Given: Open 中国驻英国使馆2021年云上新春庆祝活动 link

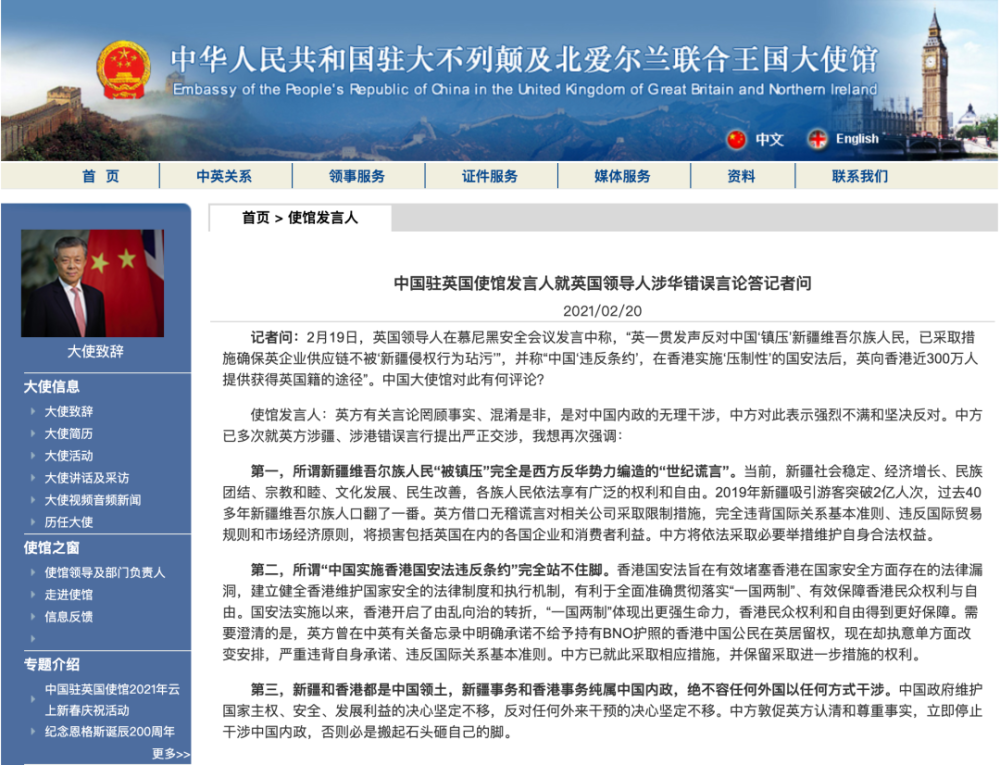Looking at the screenshot, I should click(112, 700).
